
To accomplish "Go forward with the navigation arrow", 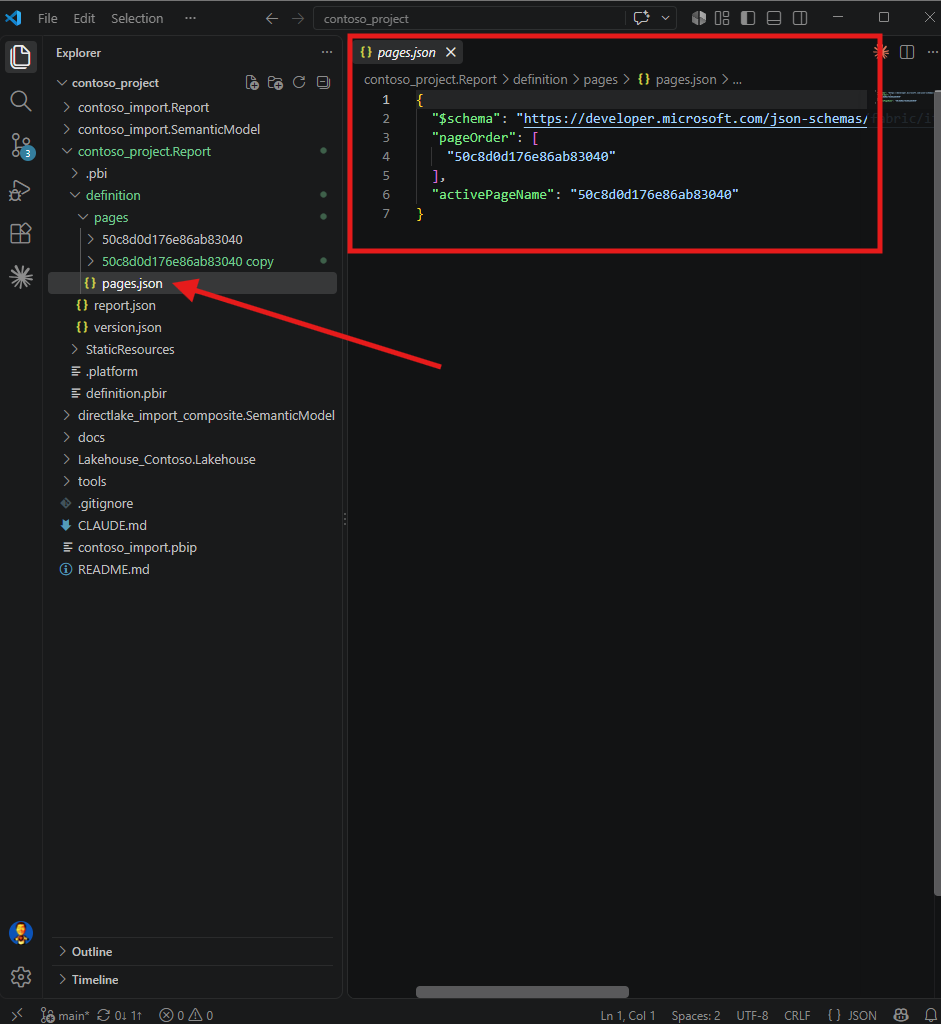I will [298, 18].
